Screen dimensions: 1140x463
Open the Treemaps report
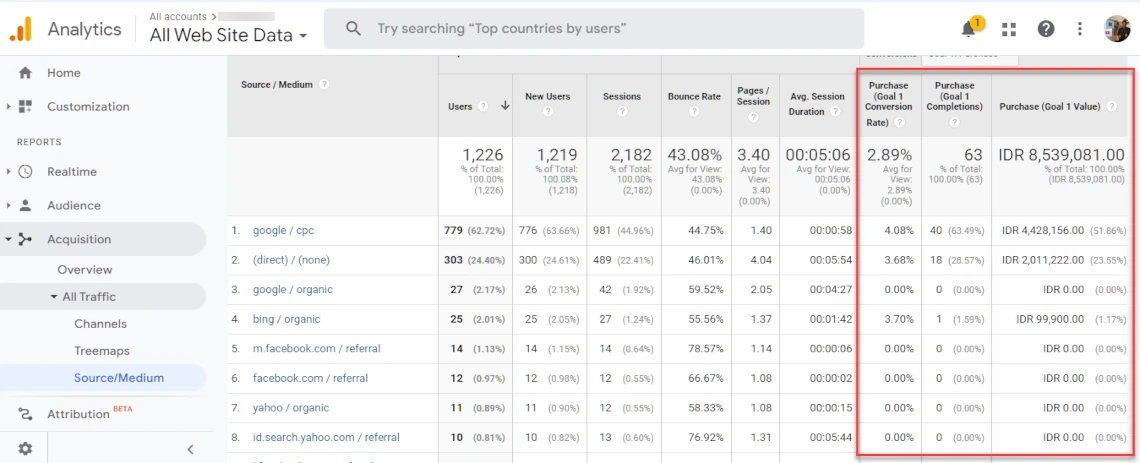pyautogui.click(x=102, y=351)
